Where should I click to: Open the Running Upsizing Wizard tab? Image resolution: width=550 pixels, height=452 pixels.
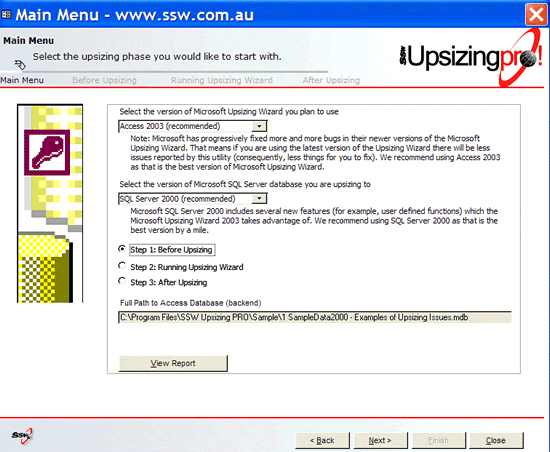tap(222, 80)
